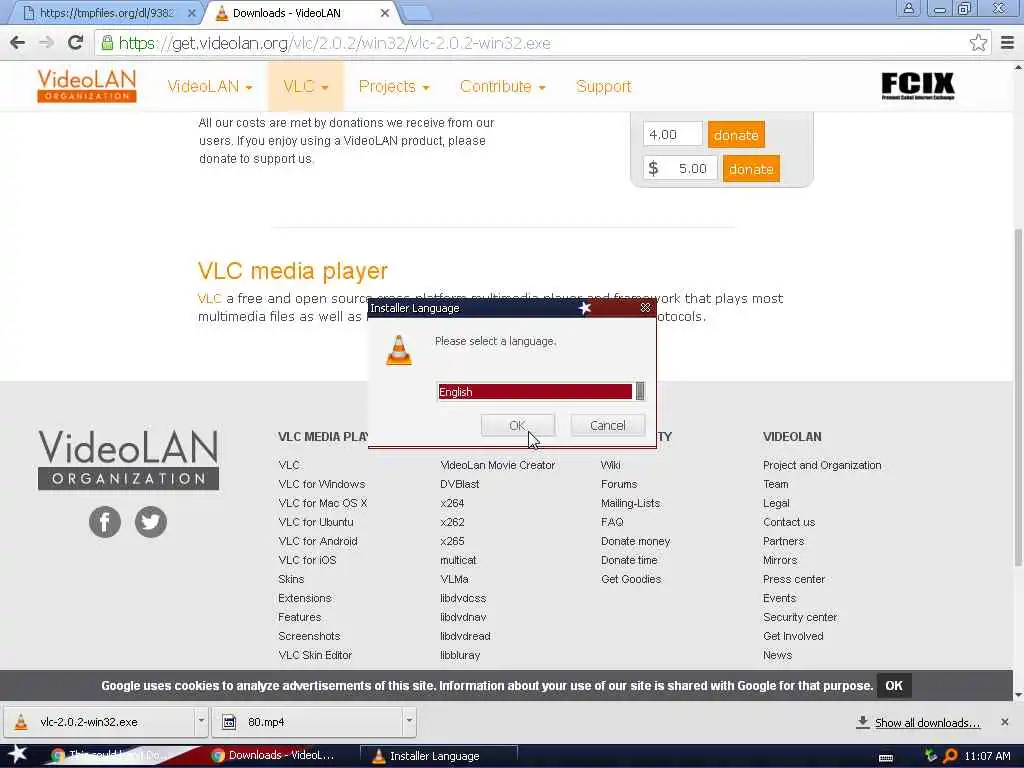Click Windows start button in taskbar
1024x768 pixels.
pos(17,755)
